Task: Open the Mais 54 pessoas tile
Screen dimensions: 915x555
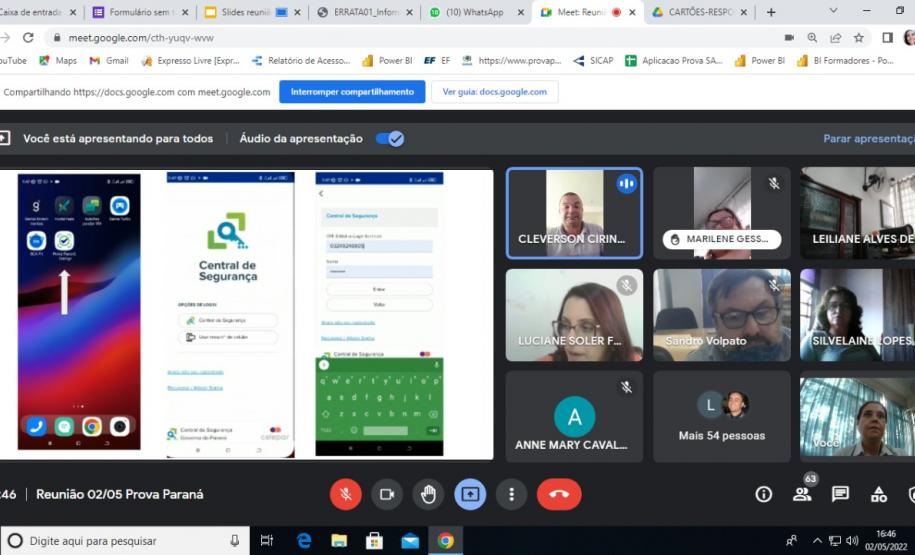Action: click(x=721, y=417)
